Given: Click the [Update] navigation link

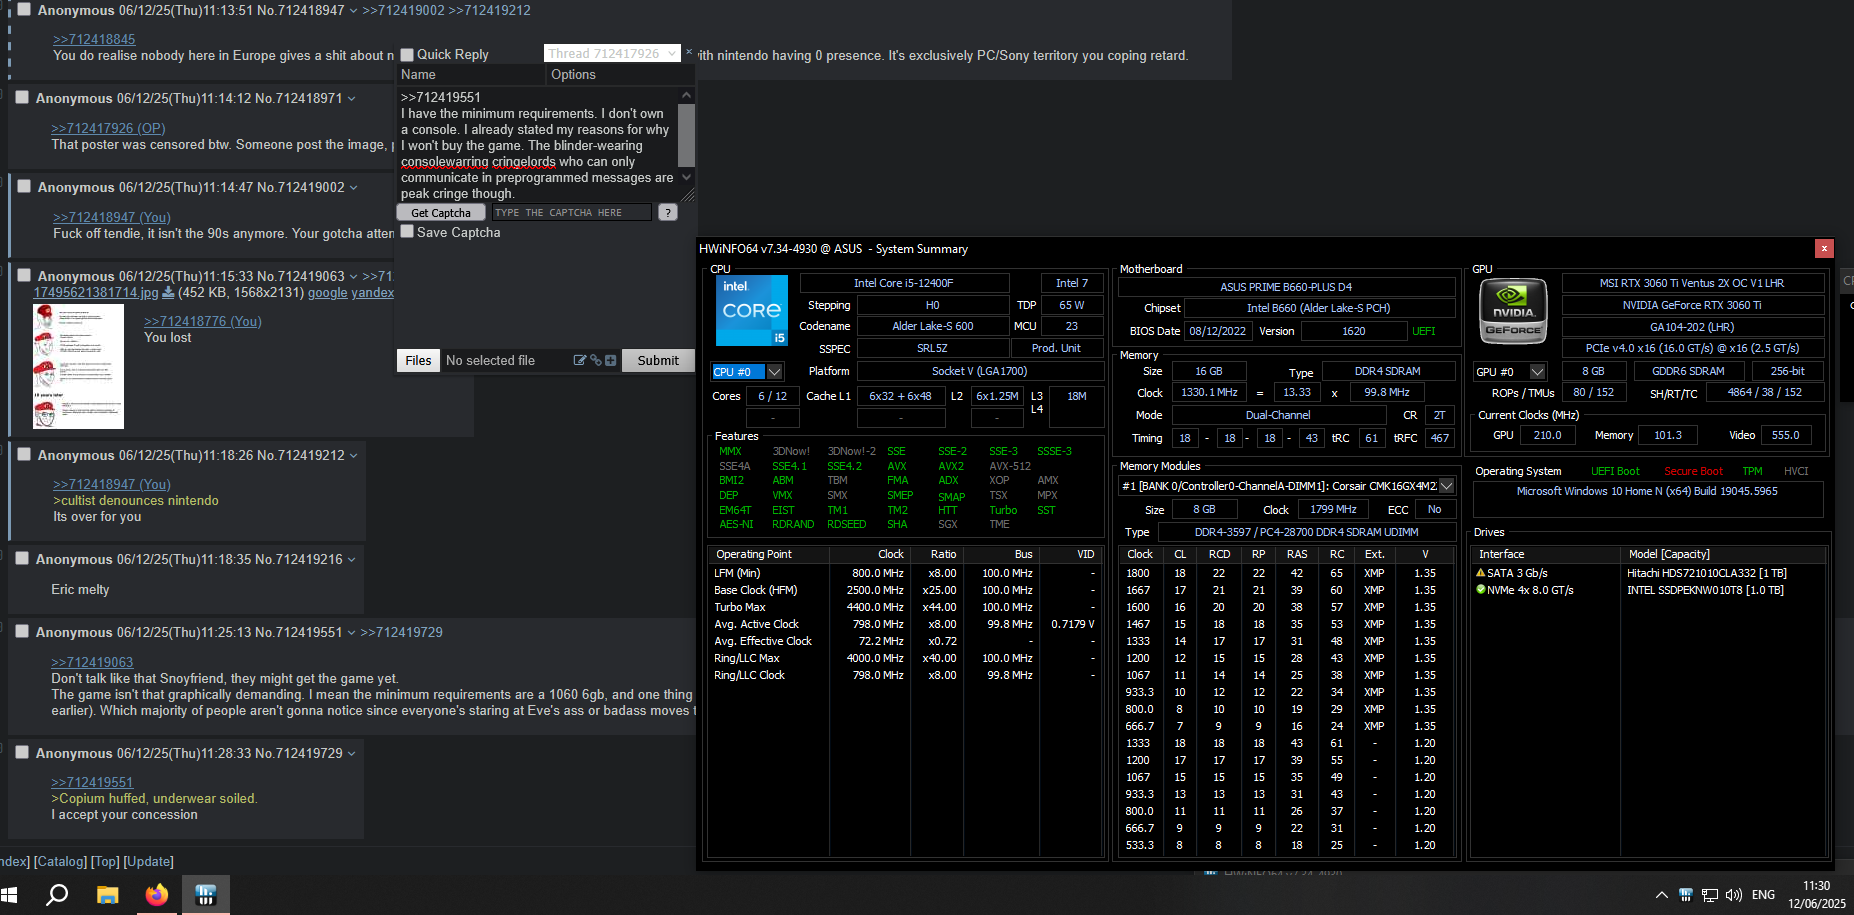Looking at the screenshot, I should coord(148,861).
